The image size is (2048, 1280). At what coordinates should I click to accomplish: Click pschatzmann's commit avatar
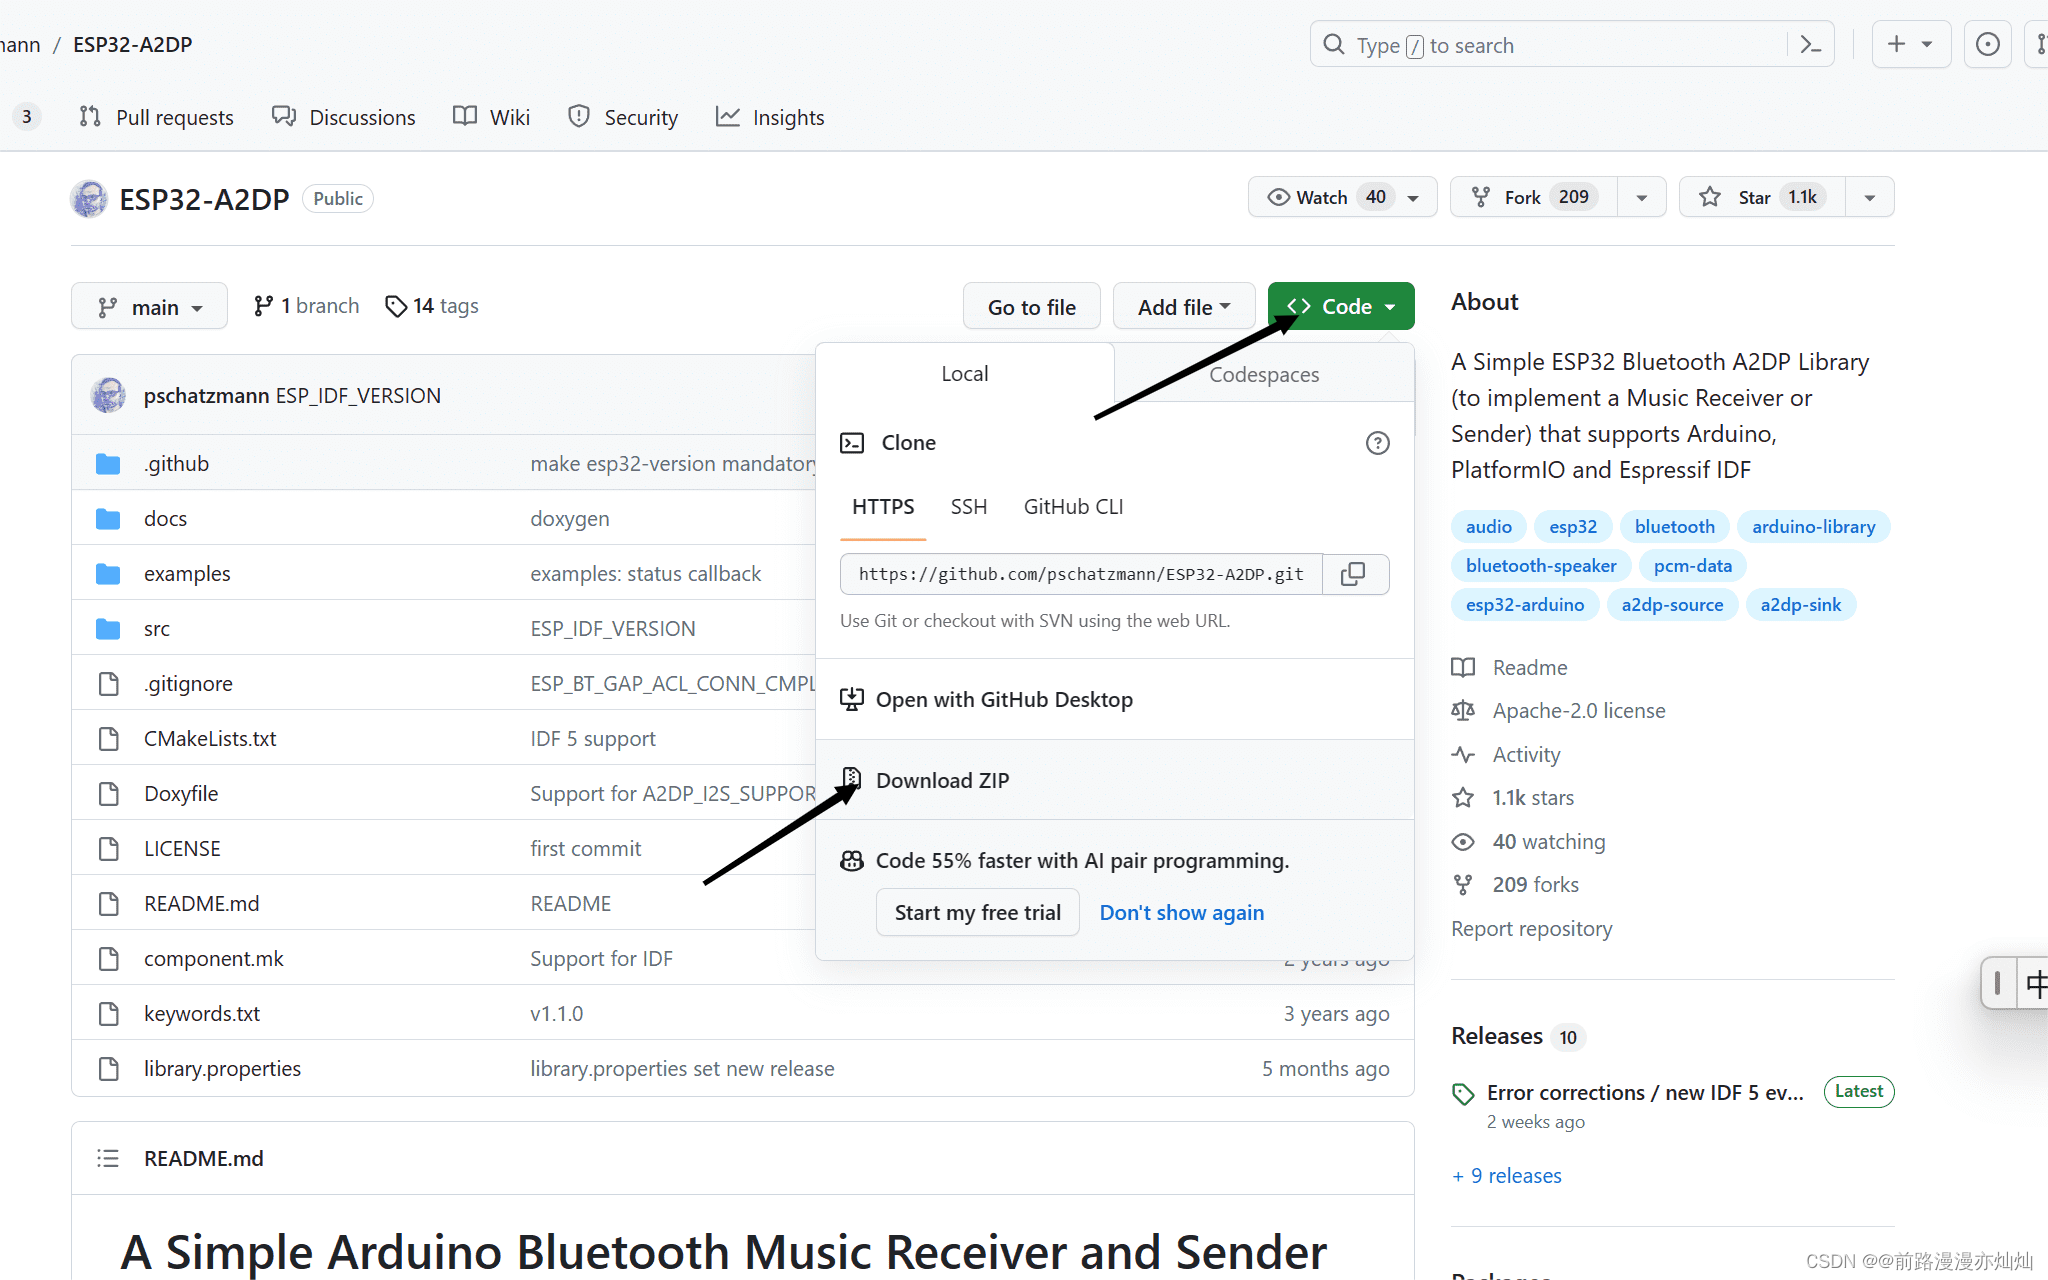click(x=108, y=396)
